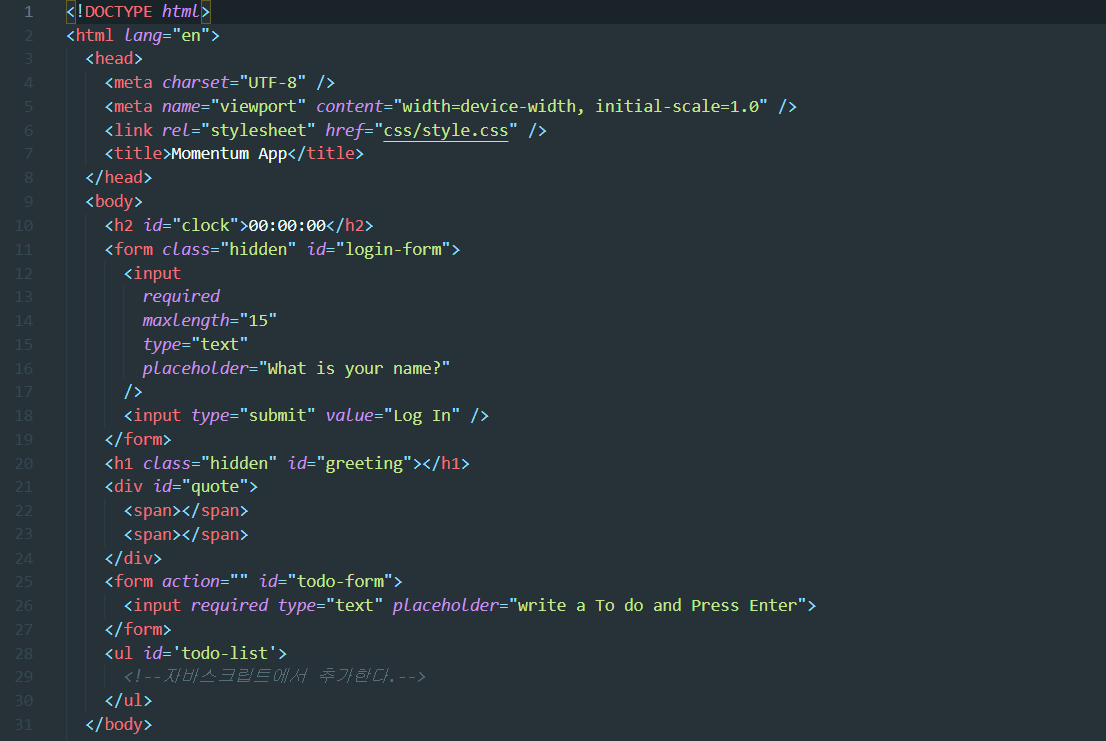Click the "submit" type value
The image size is (1106, 741).
(x=277, y=415)
